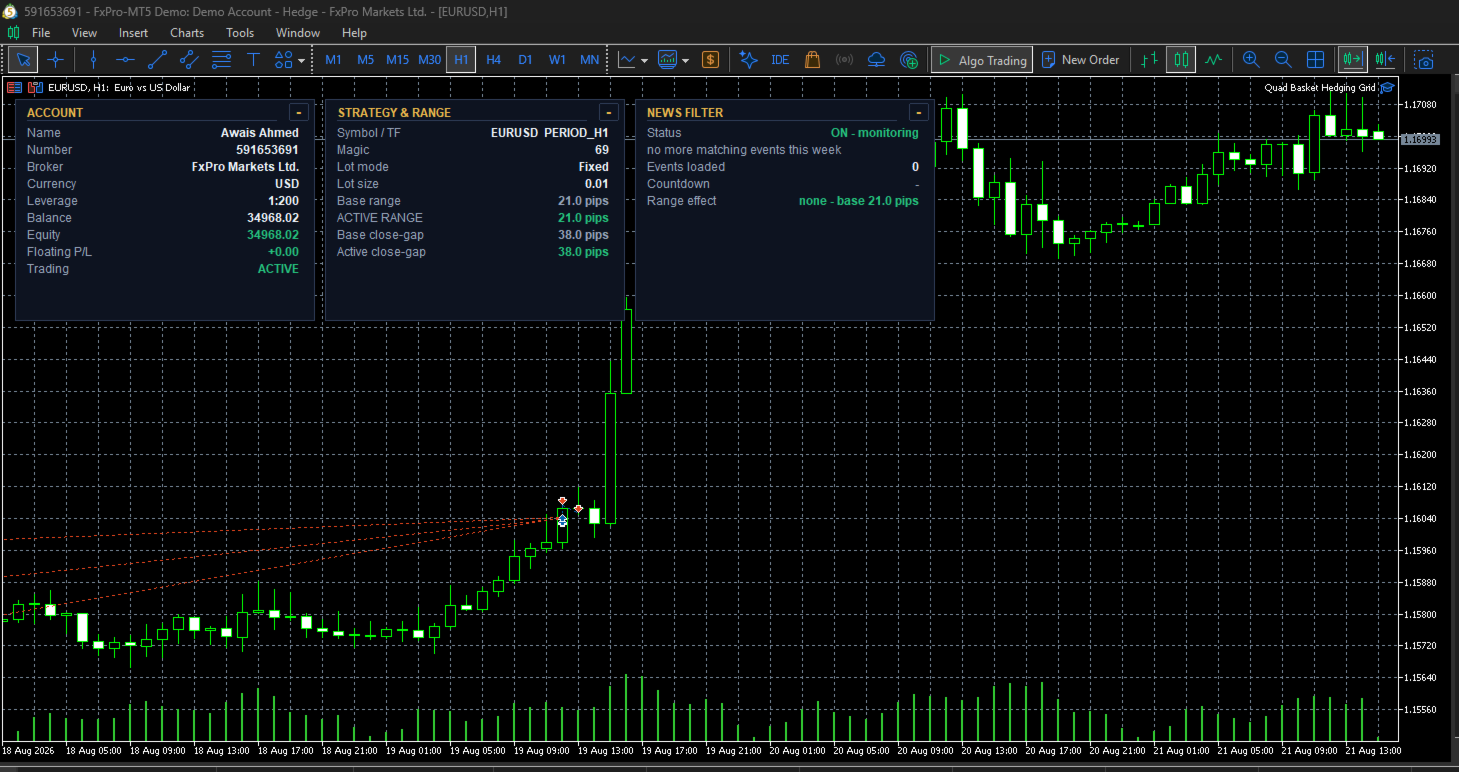Switch timeframe to MN
Image resolution: width=1459 pixels, height=772 pixels.
point(589,60)
